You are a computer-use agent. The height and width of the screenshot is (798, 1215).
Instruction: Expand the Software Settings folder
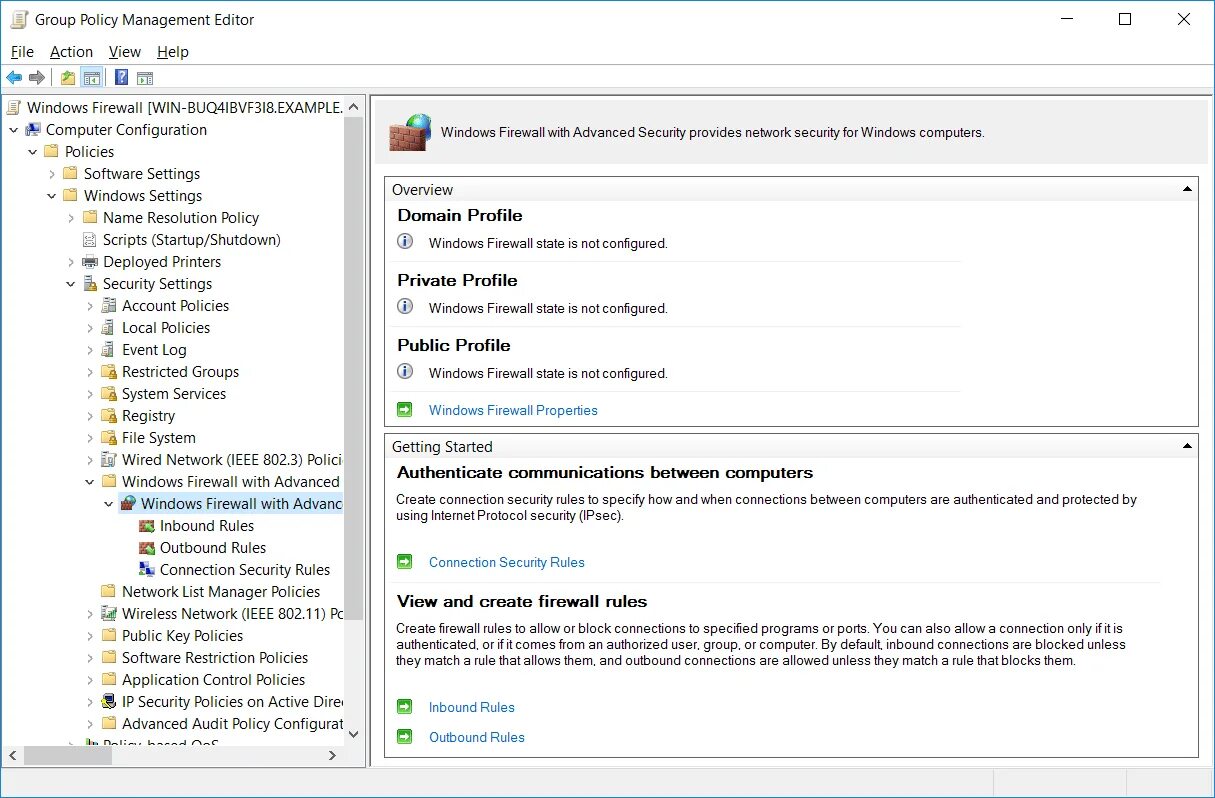click(52, 174)
